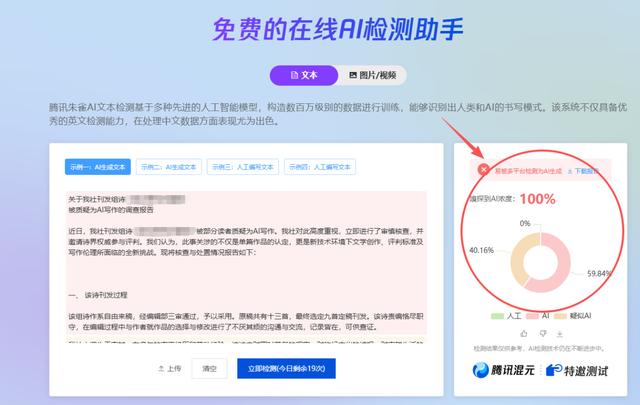Click the document icon on the 文本 tab
Screen dimensions: 640x405
point(294,75)
